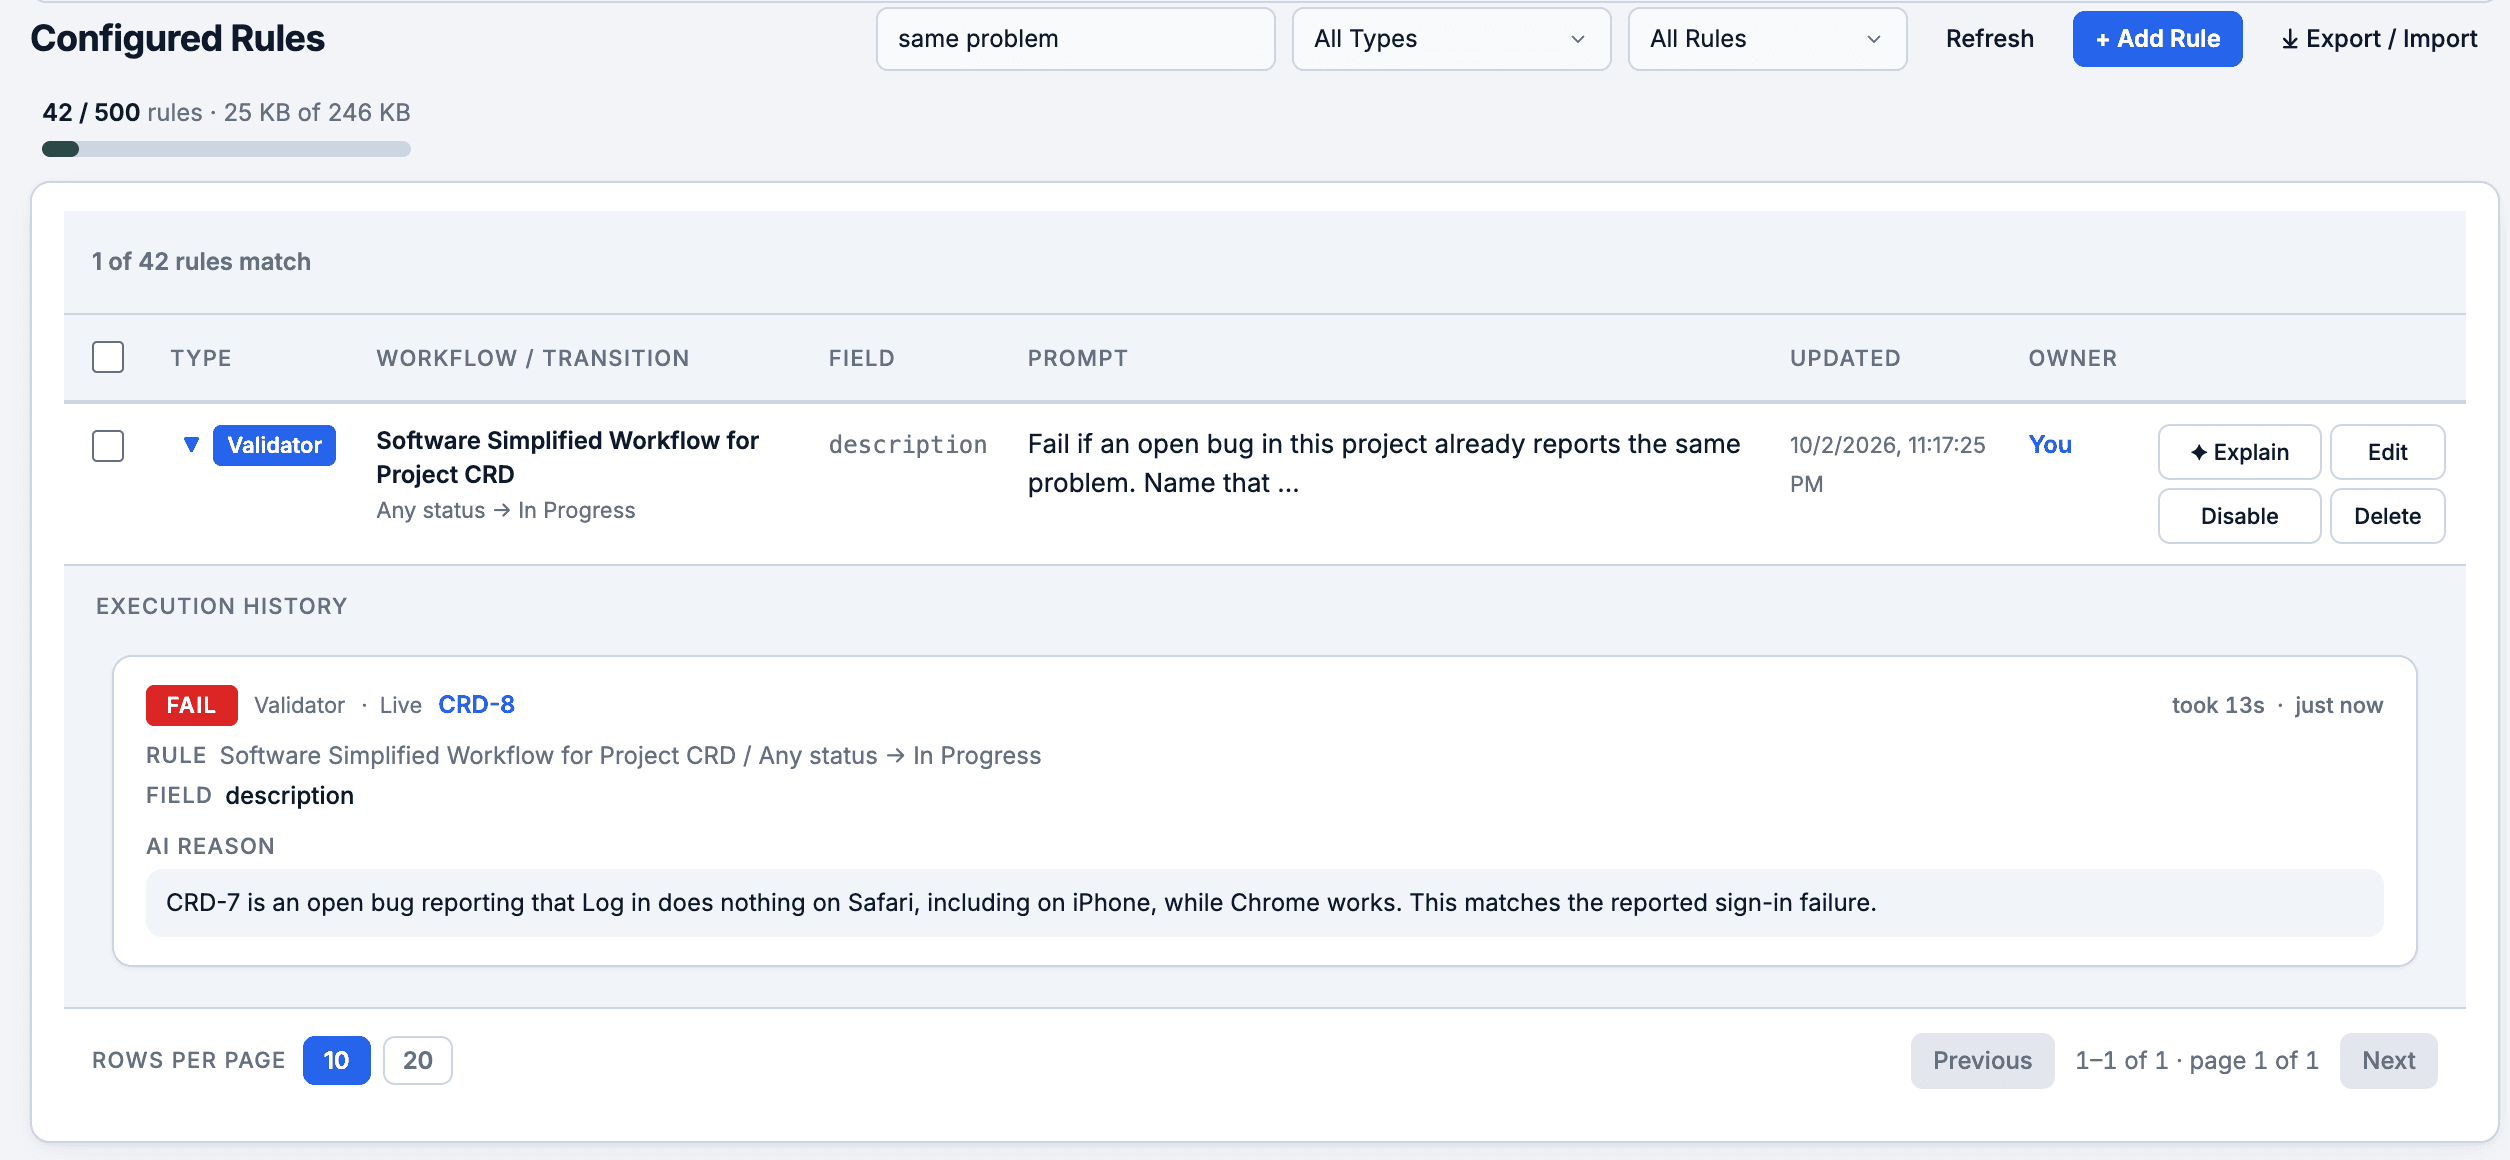Go to the Next page
The width and height of the screenshot is (2510, 1160).
2388,1060
